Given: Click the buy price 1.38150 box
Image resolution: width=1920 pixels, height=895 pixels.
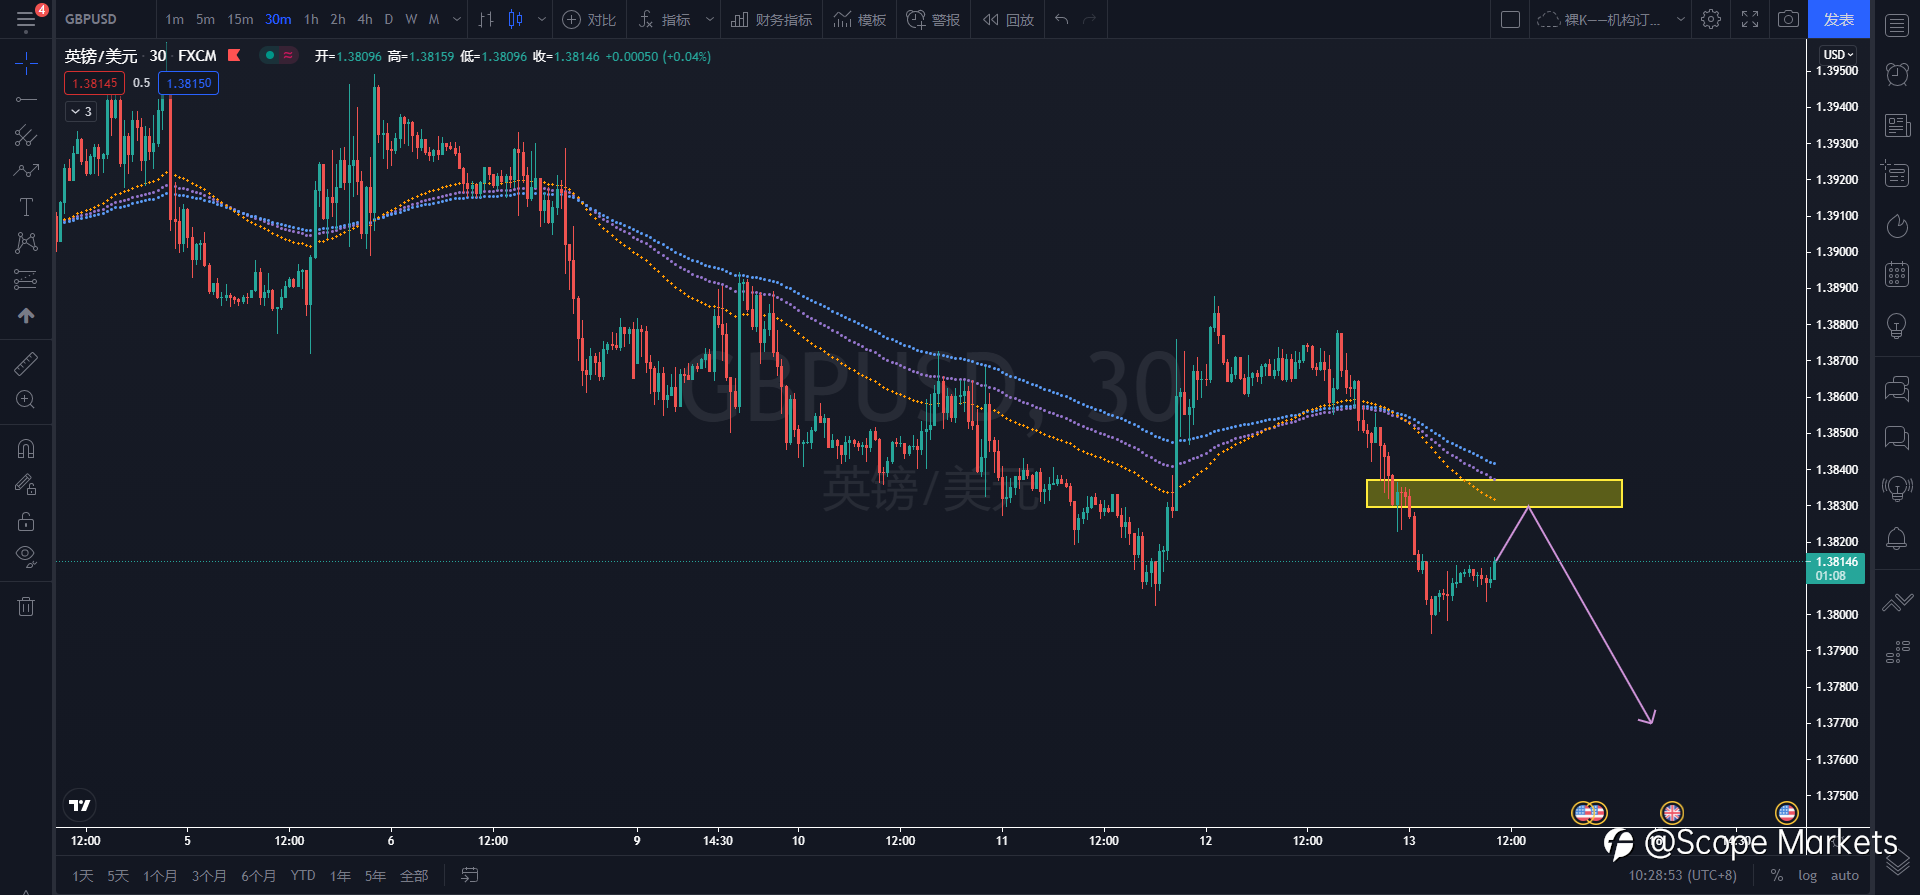Looking at the screenshot, I should coord(189,83).
